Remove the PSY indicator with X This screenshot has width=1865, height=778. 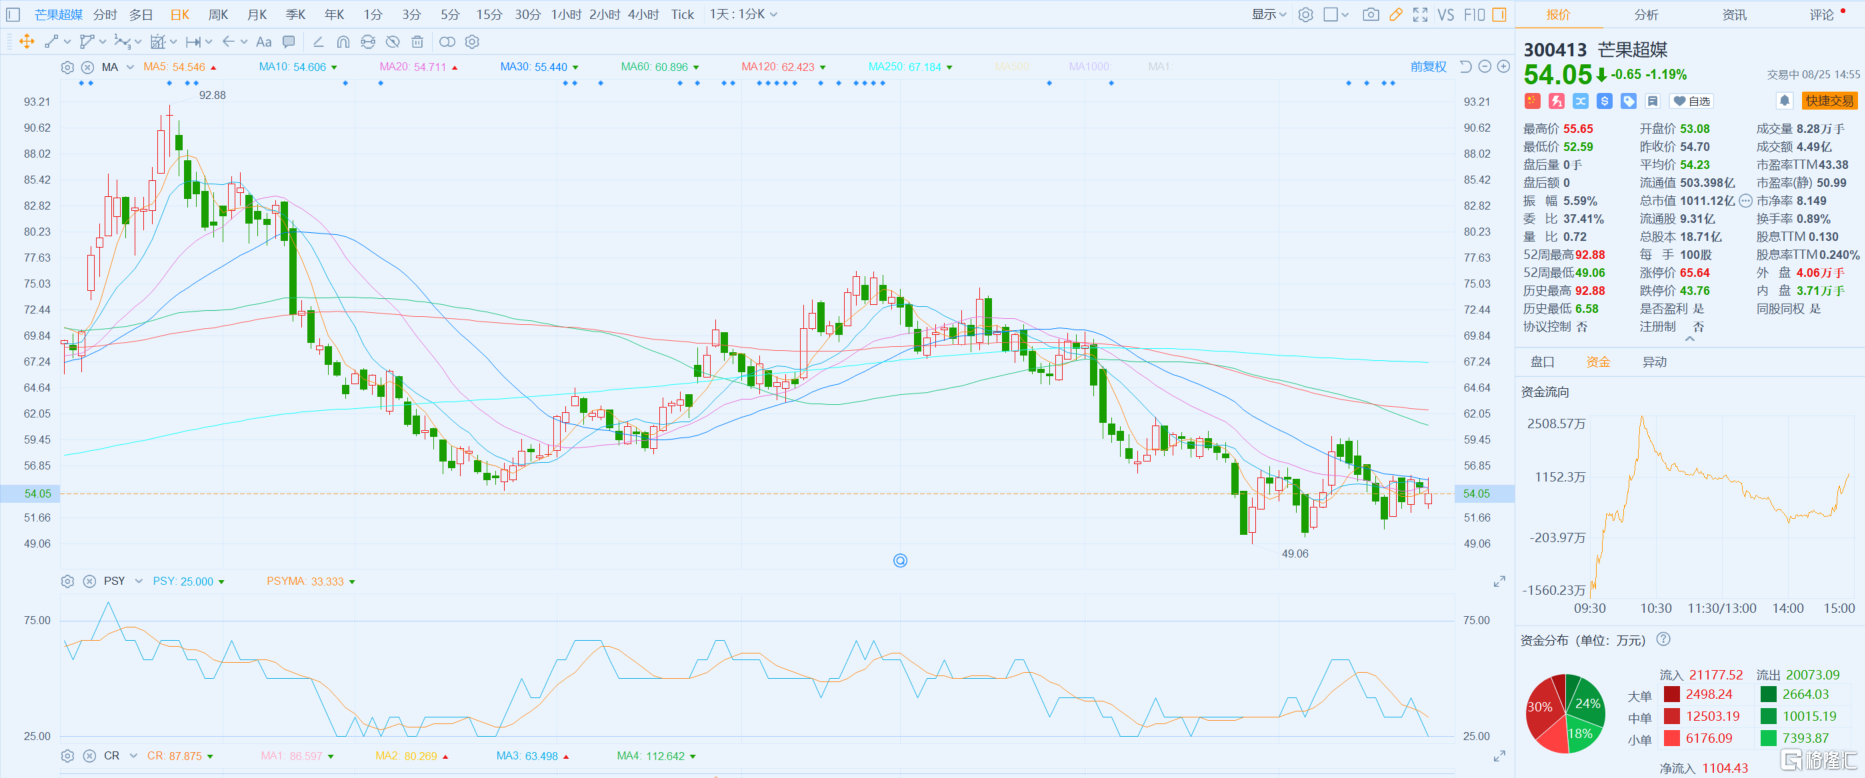(89, 581)
